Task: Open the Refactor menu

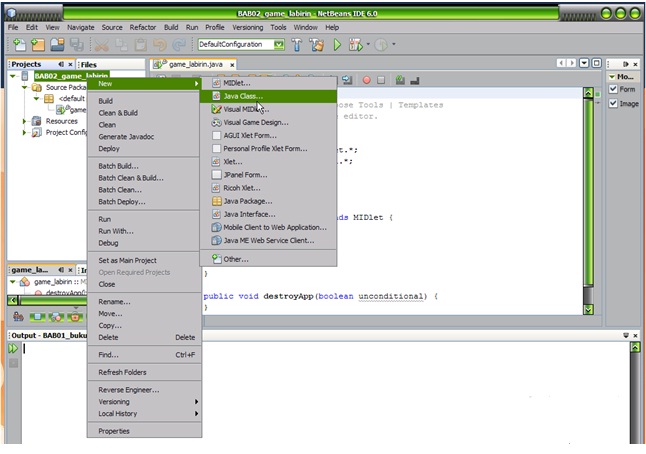Action: tap(143, 27)
